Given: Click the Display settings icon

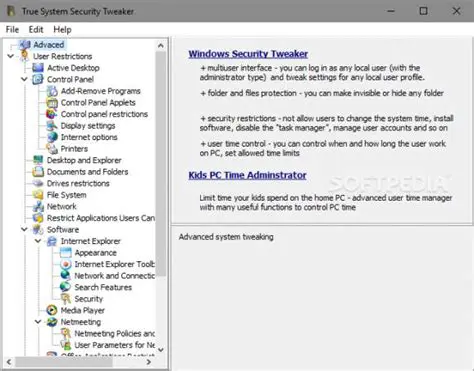Looking at the screenshot, I should point(52,126).
